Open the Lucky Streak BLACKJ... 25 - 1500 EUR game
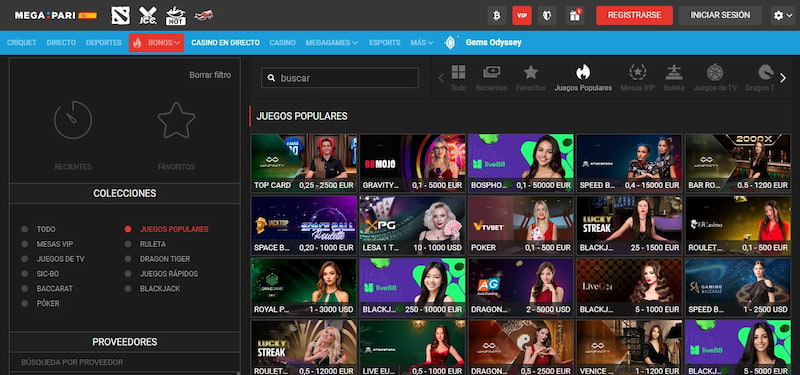Image resolution: width=800 pixels, height=375 pixels. [630, 226]
